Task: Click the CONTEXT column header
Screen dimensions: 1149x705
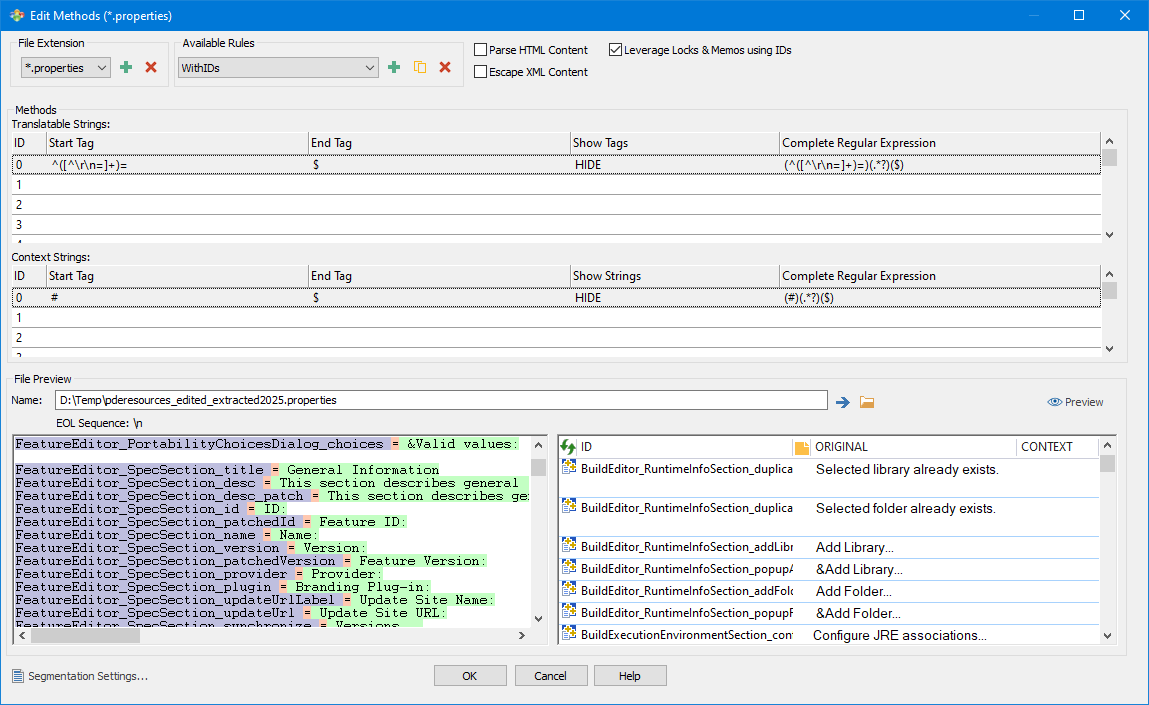Action: 1047,447
